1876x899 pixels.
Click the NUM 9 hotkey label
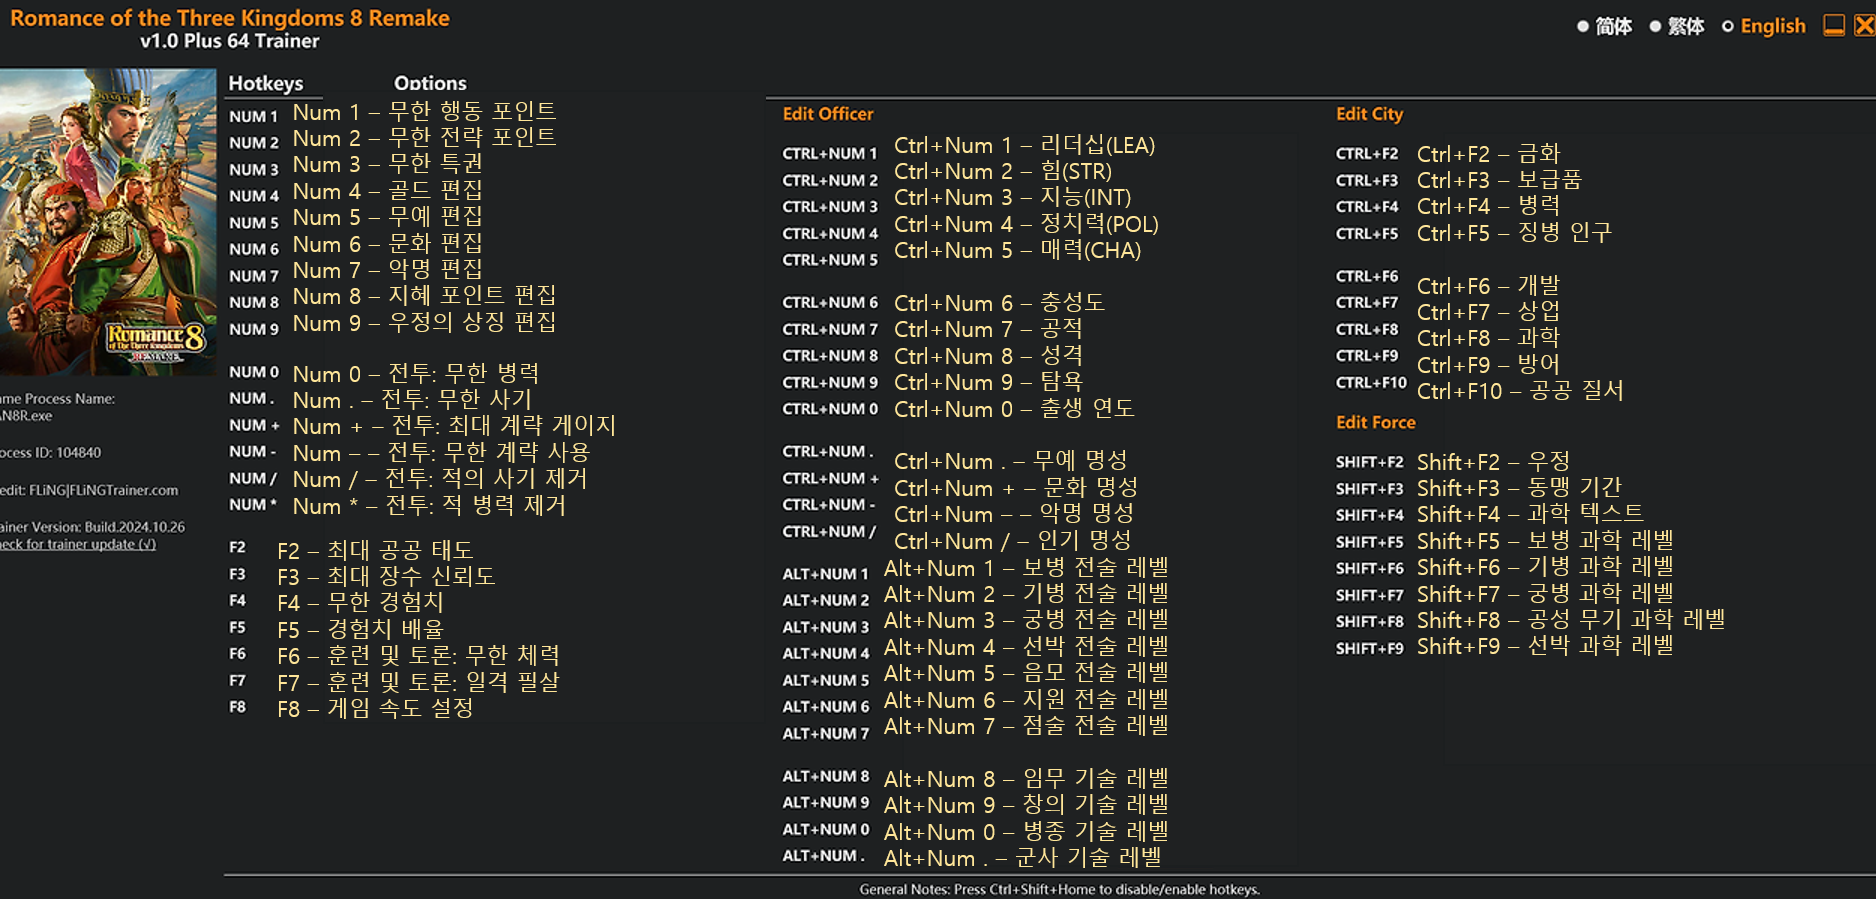pos(254,329)
